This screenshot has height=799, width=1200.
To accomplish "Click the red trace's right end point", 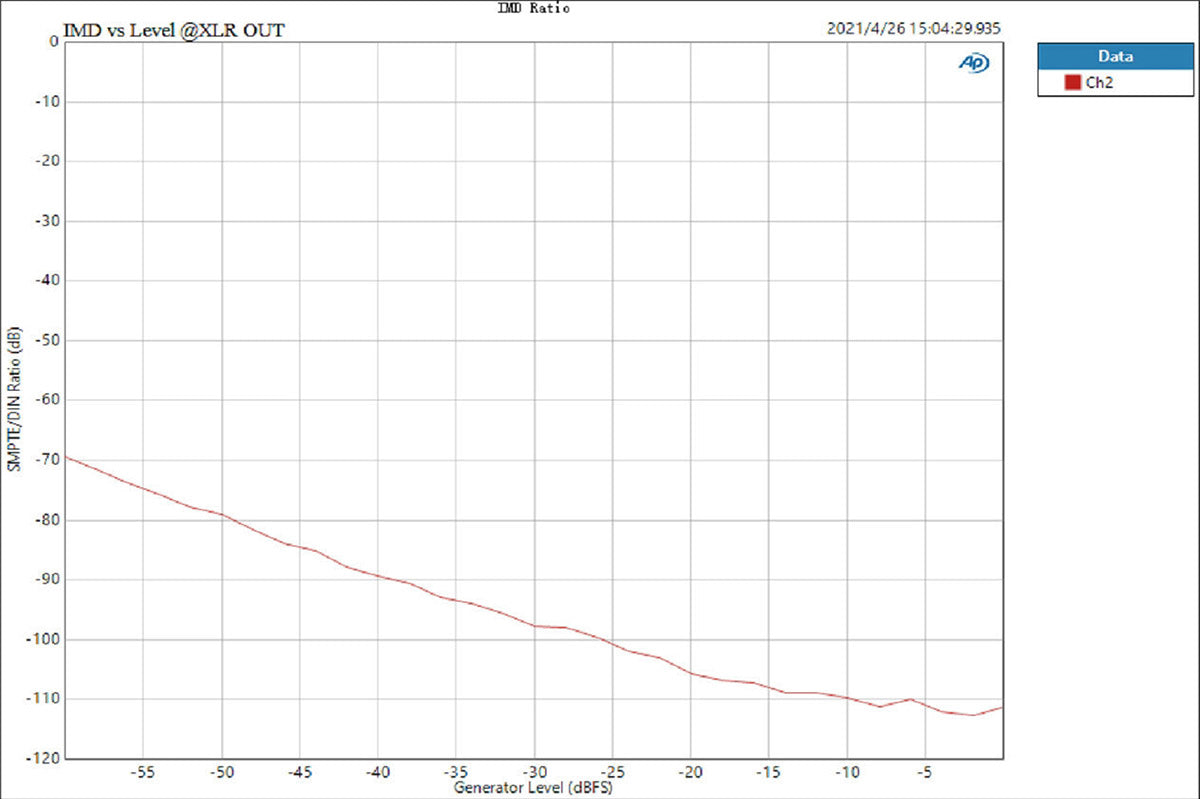I will (x=1001, y=707).
